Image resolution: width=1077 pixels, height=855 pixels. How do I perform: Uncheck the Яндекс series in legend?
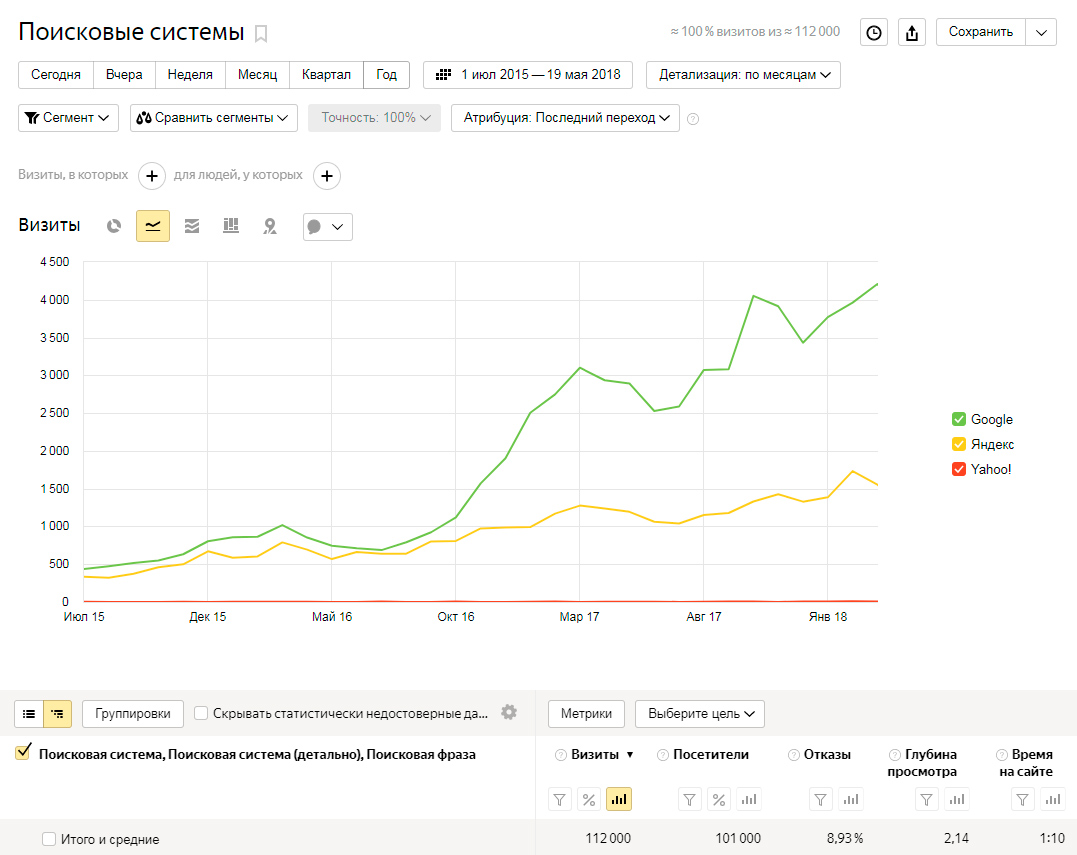pos(959,444)
